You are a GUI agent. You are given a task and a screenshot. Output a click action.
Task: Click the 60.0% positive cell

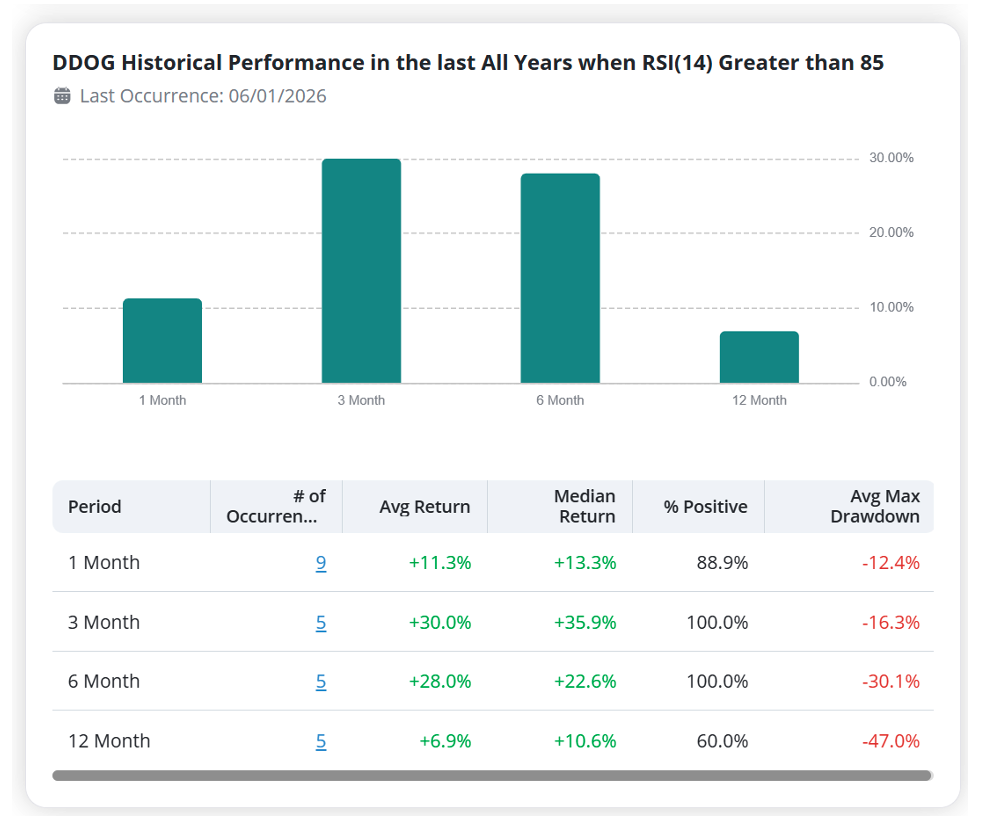click(x=722, y=741)
